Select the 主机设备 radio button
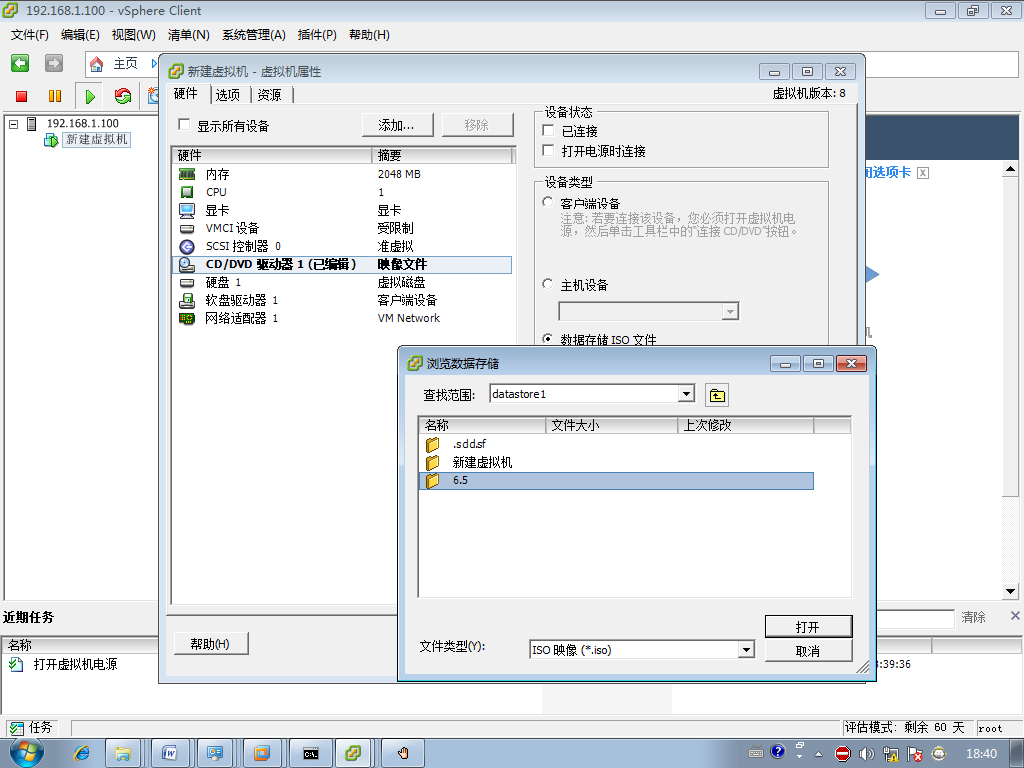The image size is (1024, 768). [548, 284]
